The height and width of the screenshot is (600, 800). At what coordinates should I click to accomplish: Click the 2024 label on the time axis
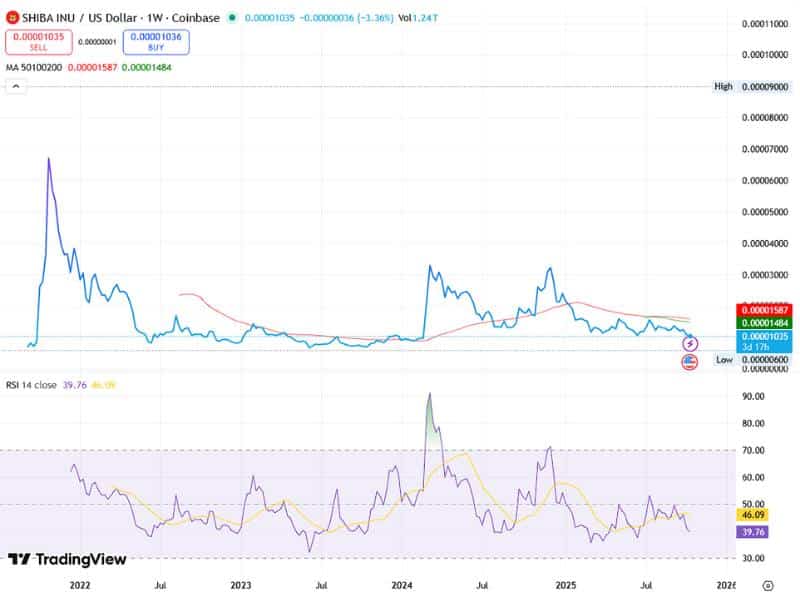click(403, 584)
